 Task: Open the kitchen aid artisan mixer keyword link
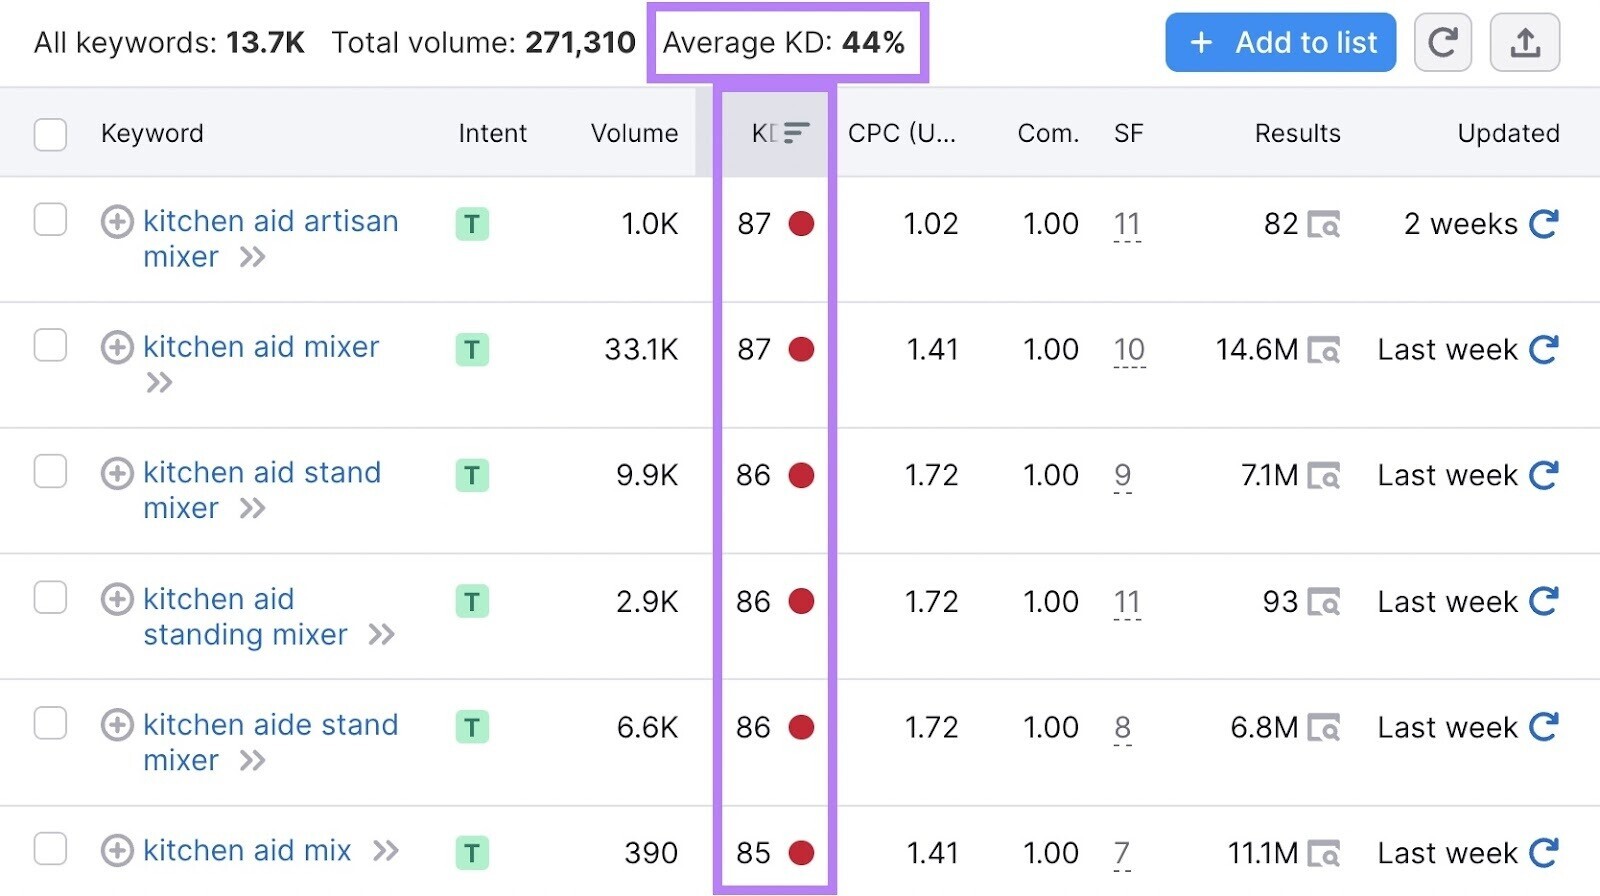coord(270,239)
